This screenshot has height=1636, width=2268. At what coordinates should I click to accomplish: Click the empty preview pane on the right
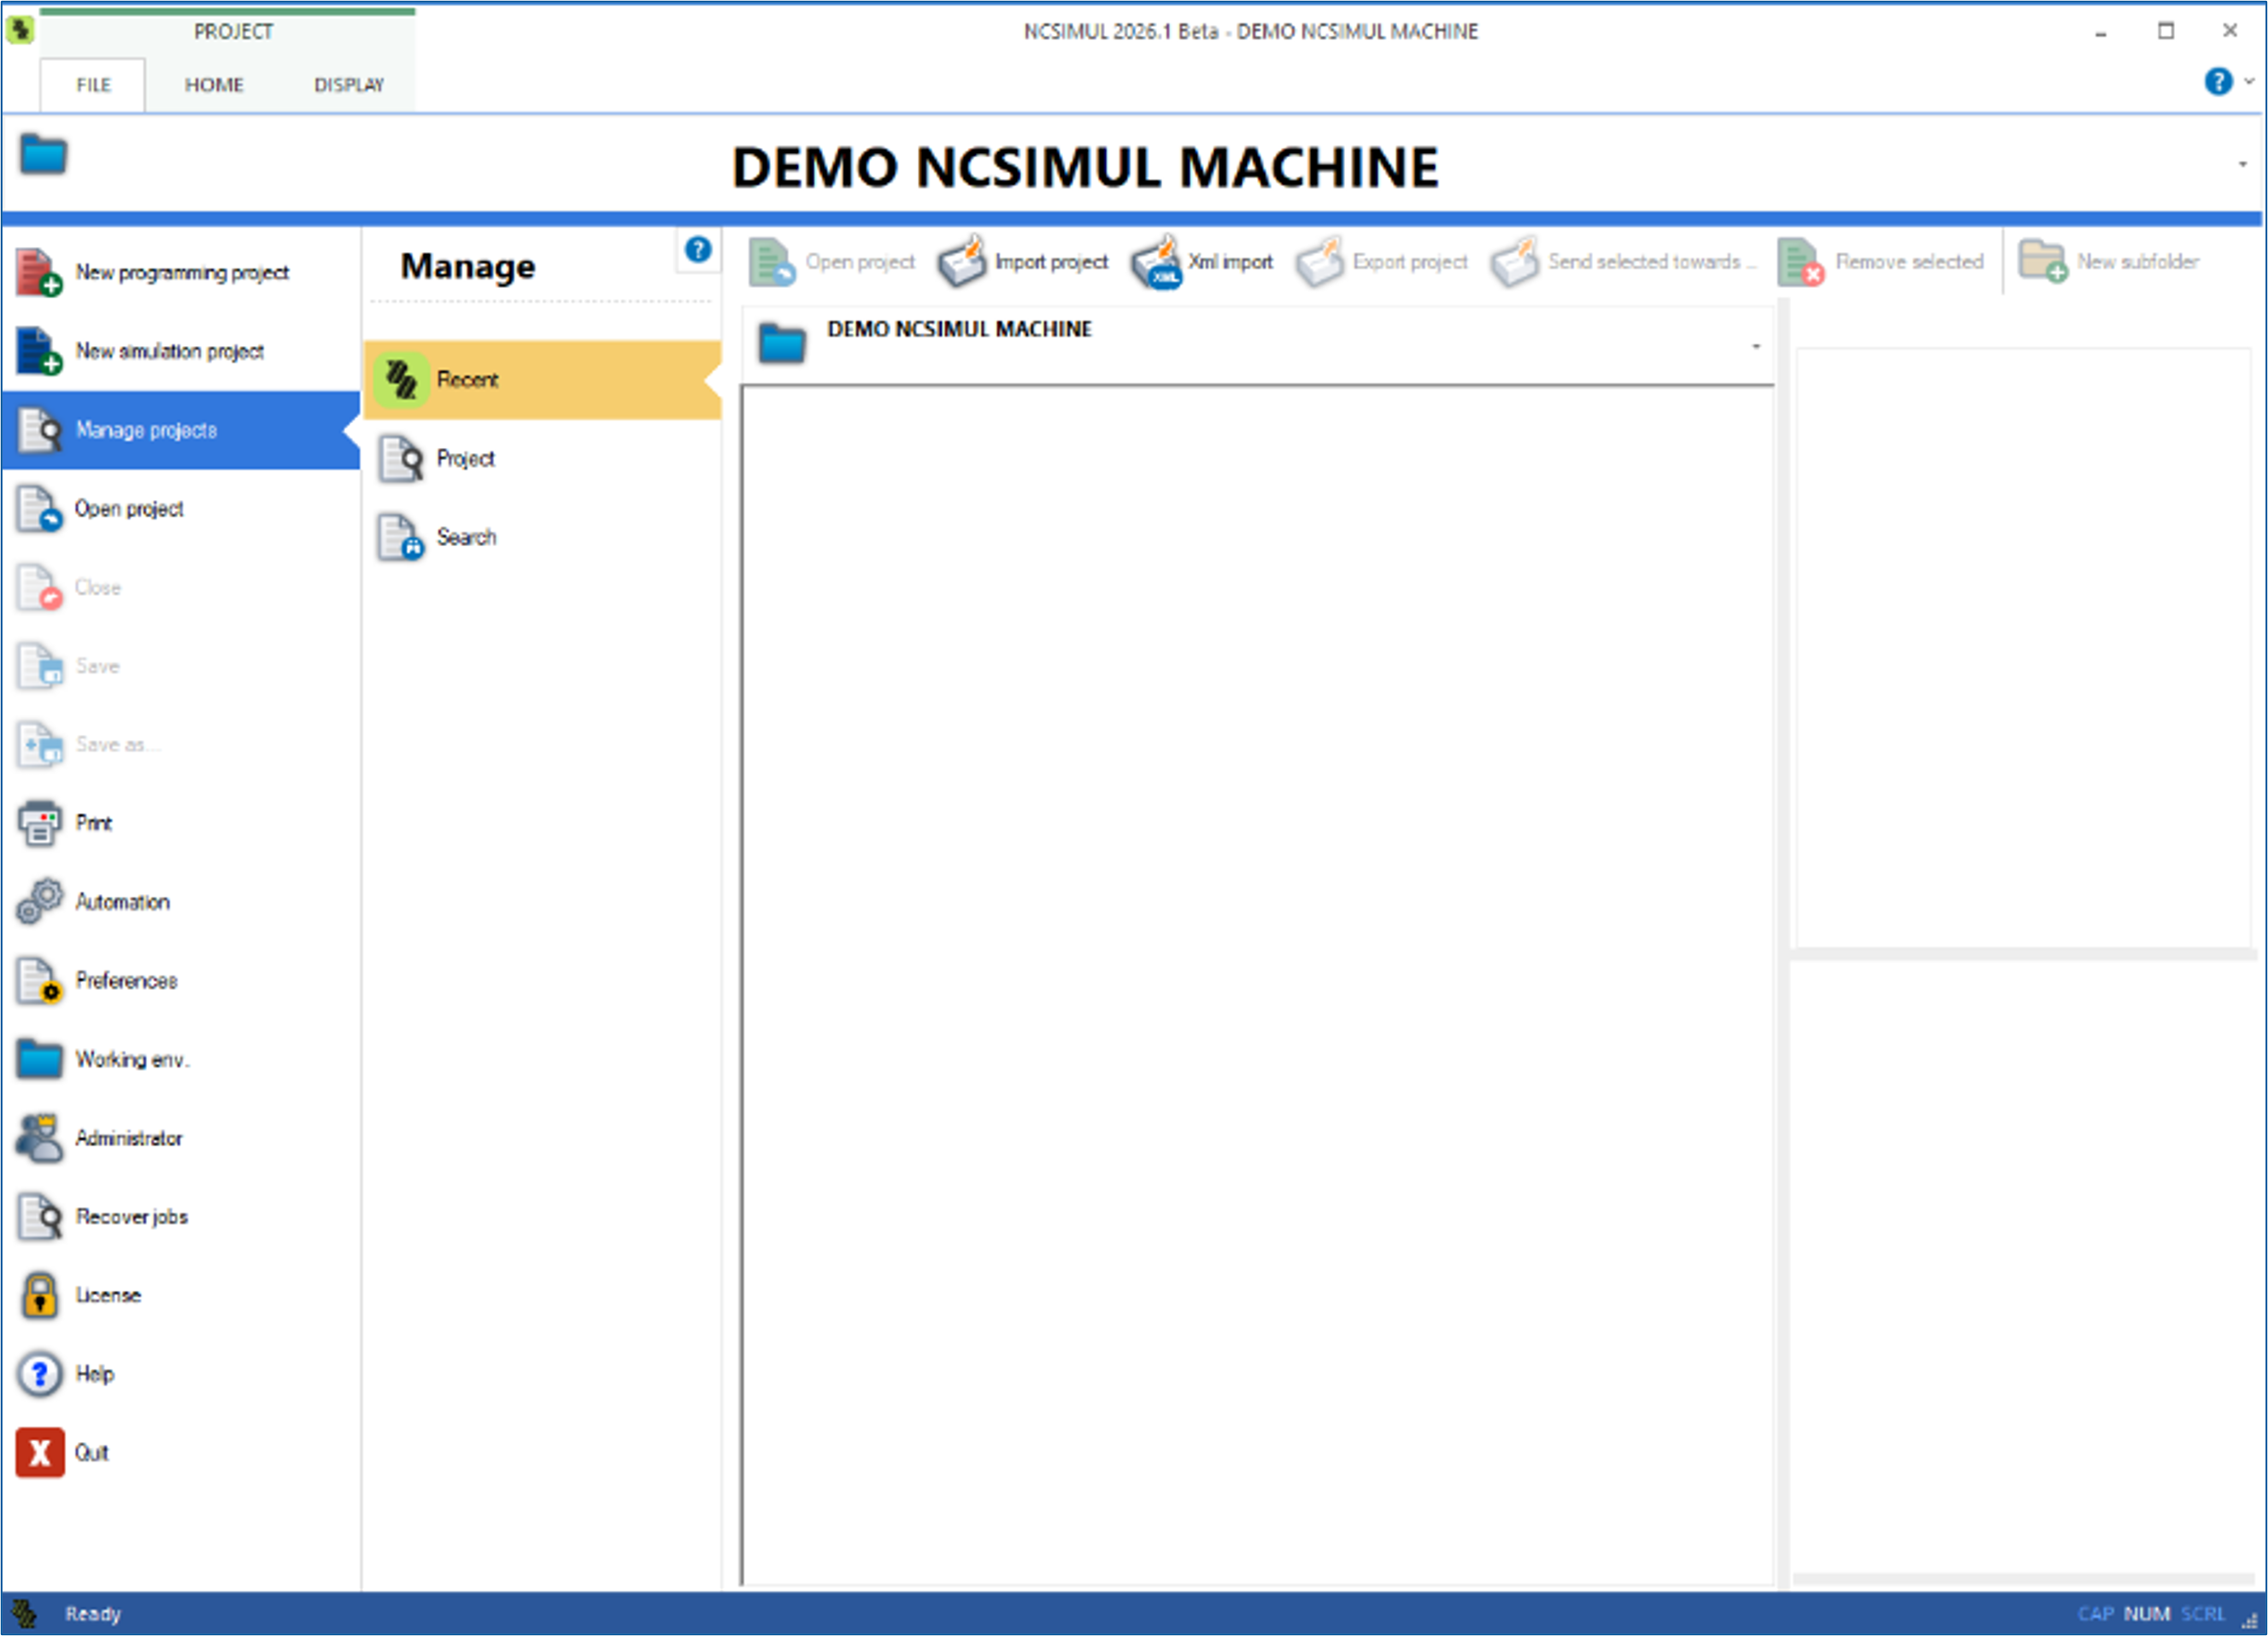tap(2023, 648)
